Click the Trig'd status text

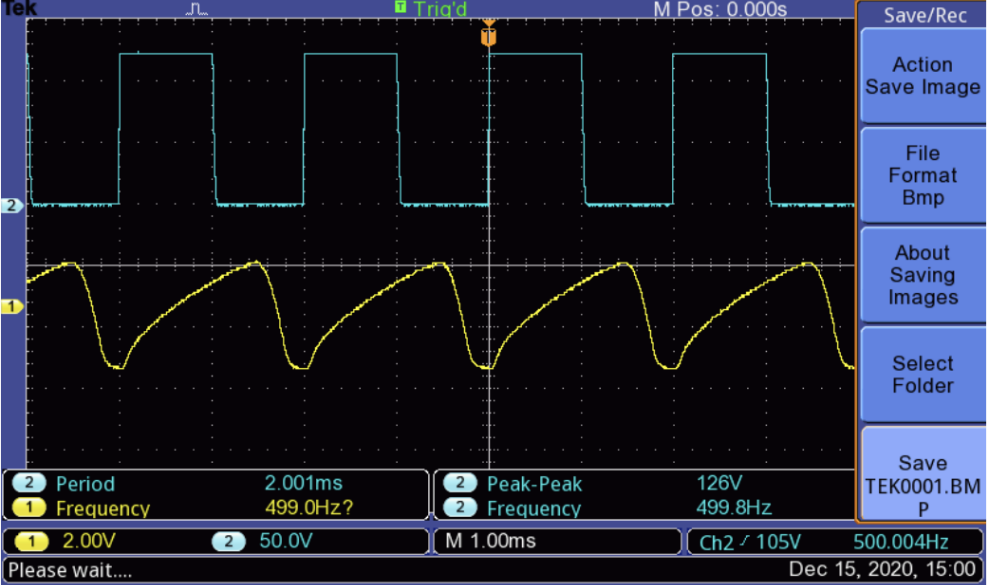(440, 9)
